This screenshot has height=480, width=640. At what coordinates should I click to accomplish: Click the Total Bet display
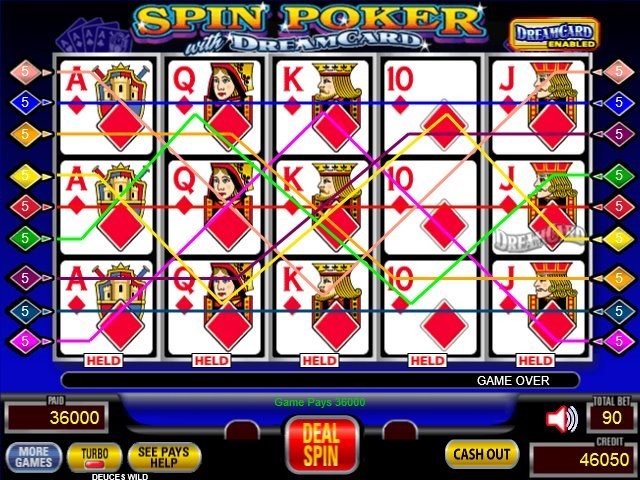(x=611, y=418)
